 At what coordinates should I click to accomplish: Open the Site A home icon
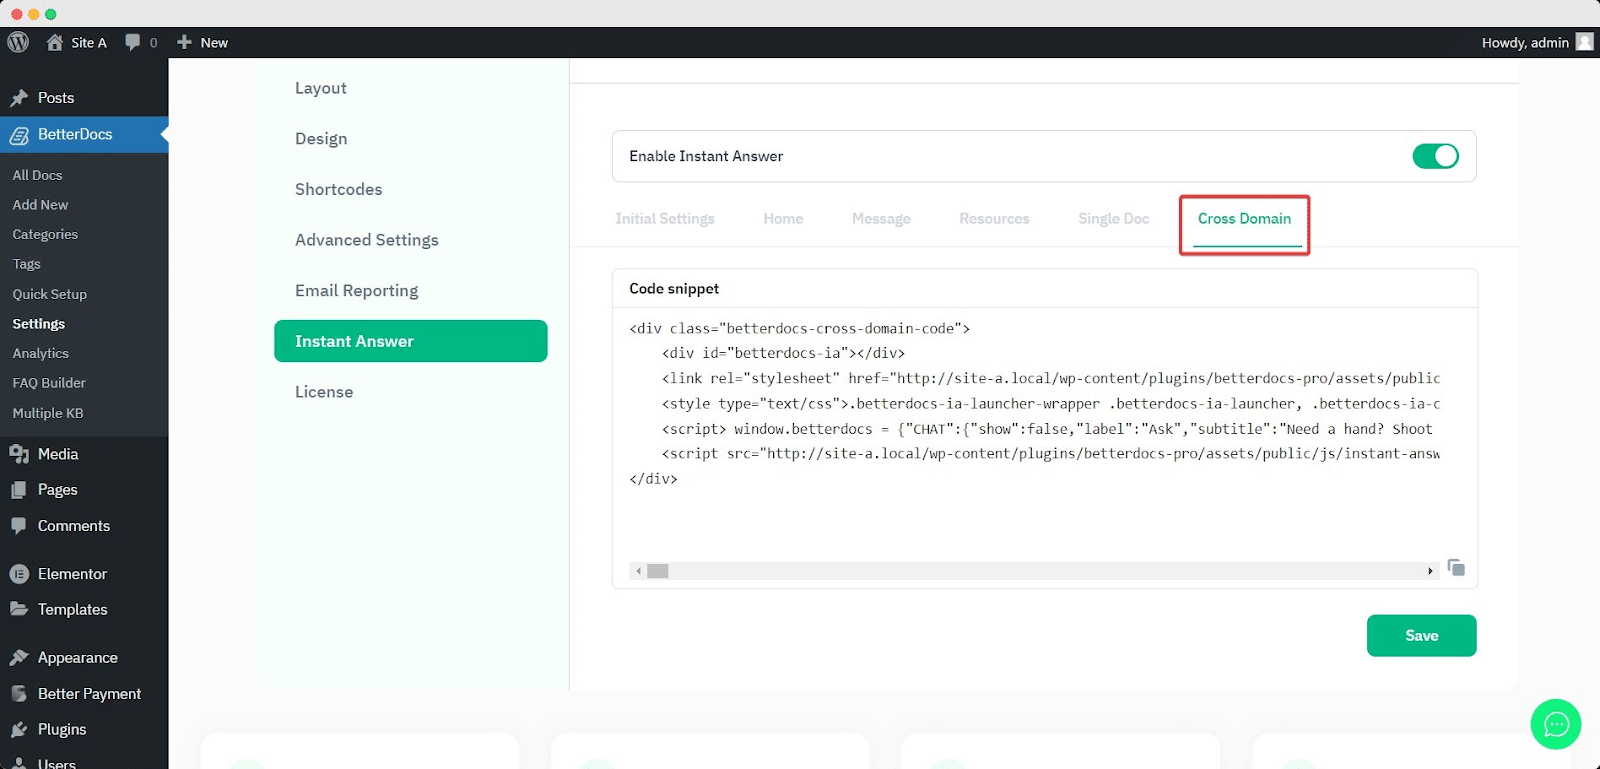(55, 42)
